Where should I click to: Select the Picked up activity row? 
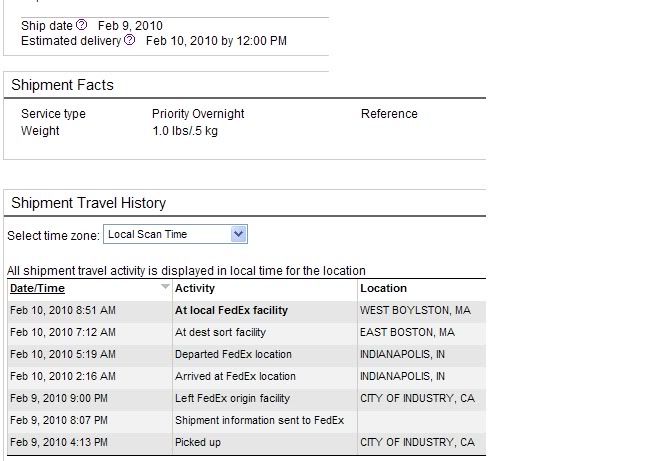point(246,443)
